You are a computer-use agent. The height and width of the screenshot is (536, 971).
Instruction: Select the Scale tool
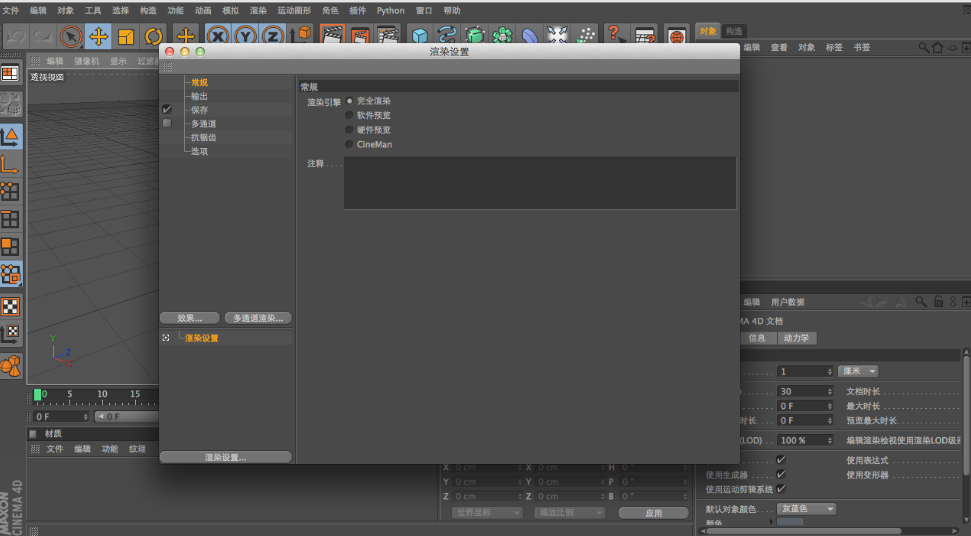coord(126,36)
